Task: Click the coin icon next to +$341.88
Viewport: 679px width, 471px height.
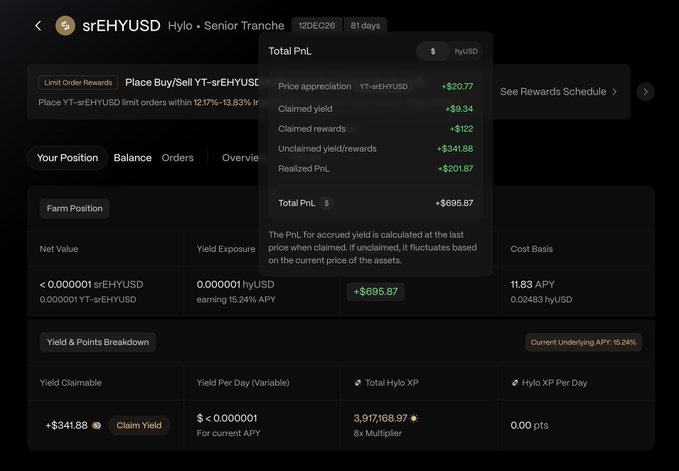Action: point(97,426)
